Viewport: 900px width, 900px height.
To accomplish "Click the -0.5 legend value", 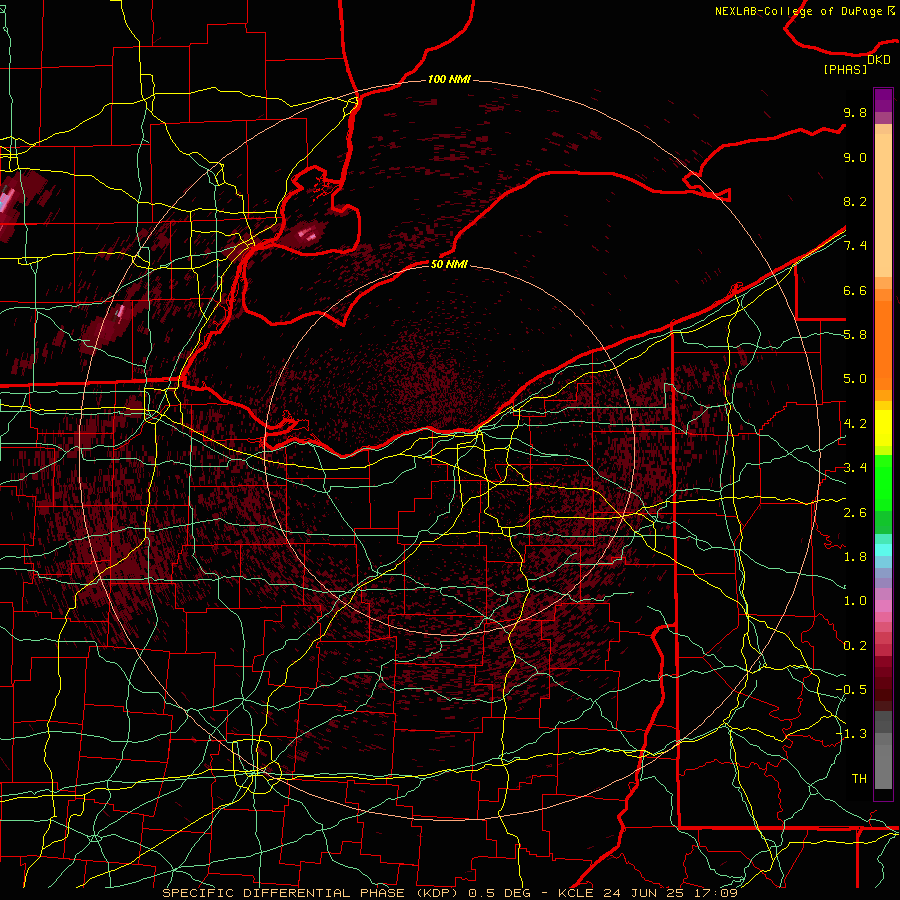I will tap(851, 690).
